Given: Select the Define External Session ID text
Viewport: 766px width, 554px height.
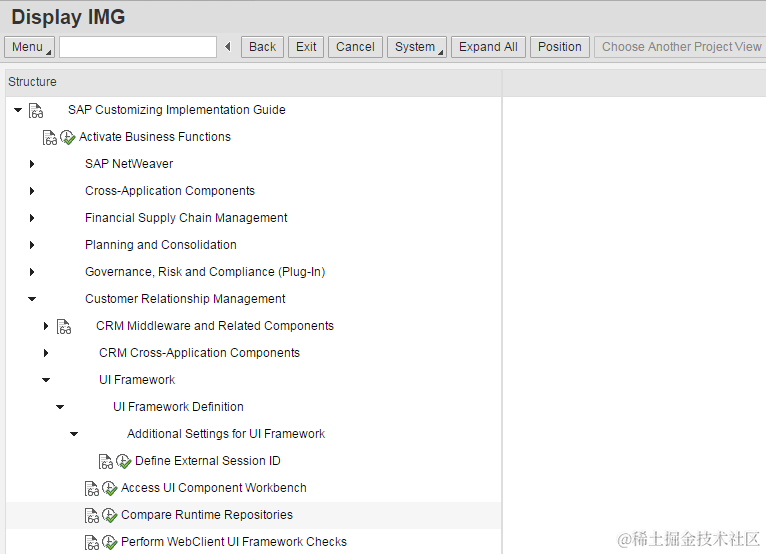Looking at the screenshot, I should 208,461.
